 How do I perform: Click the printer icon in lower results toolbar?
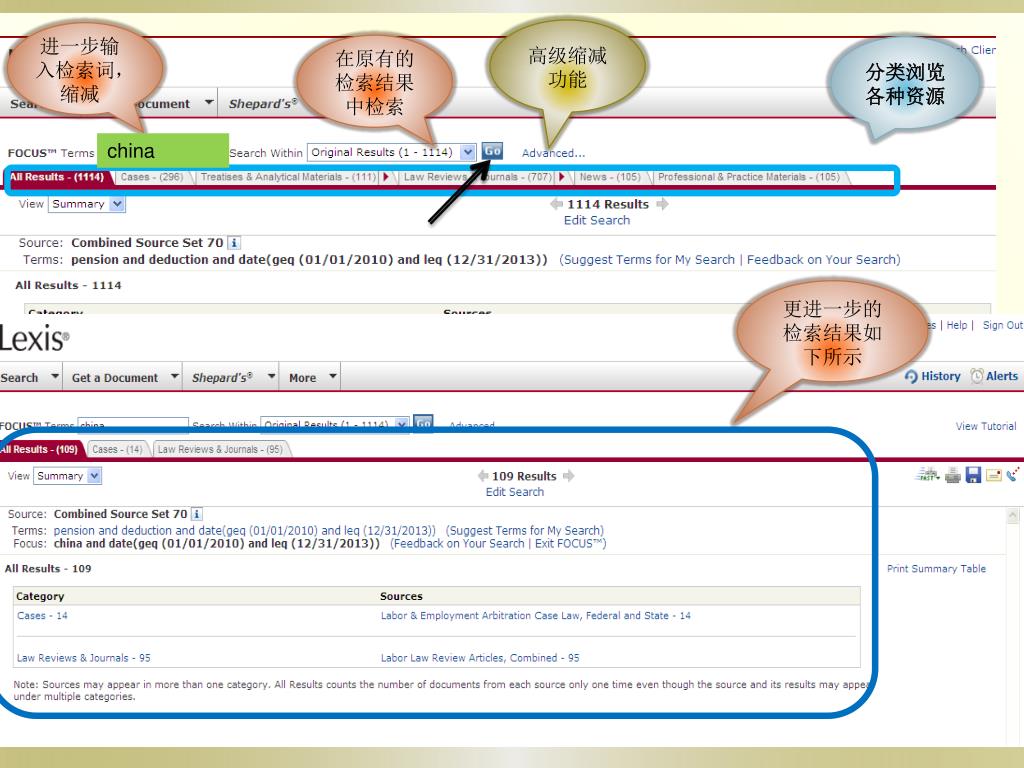pyautogui.click(x=953, y=475)
